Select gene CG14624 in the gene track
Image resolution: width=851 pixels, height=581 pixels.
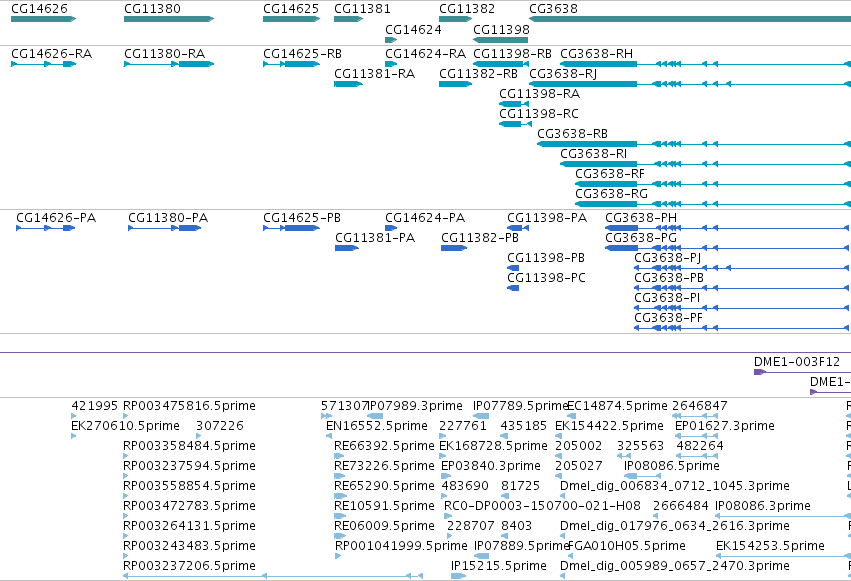click(x=391, y=40)
